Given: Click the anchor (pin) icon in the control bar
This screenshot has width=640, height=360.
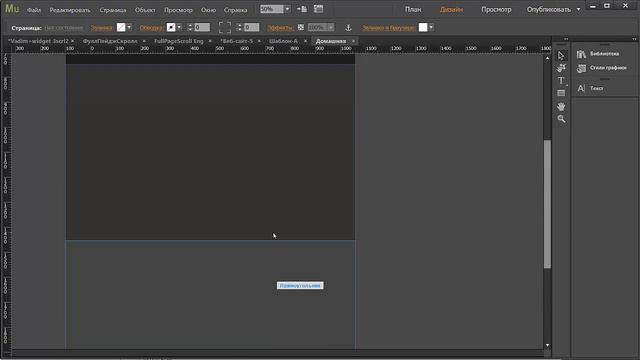Looking at the screenshot, I should click(x=348, y=28).
